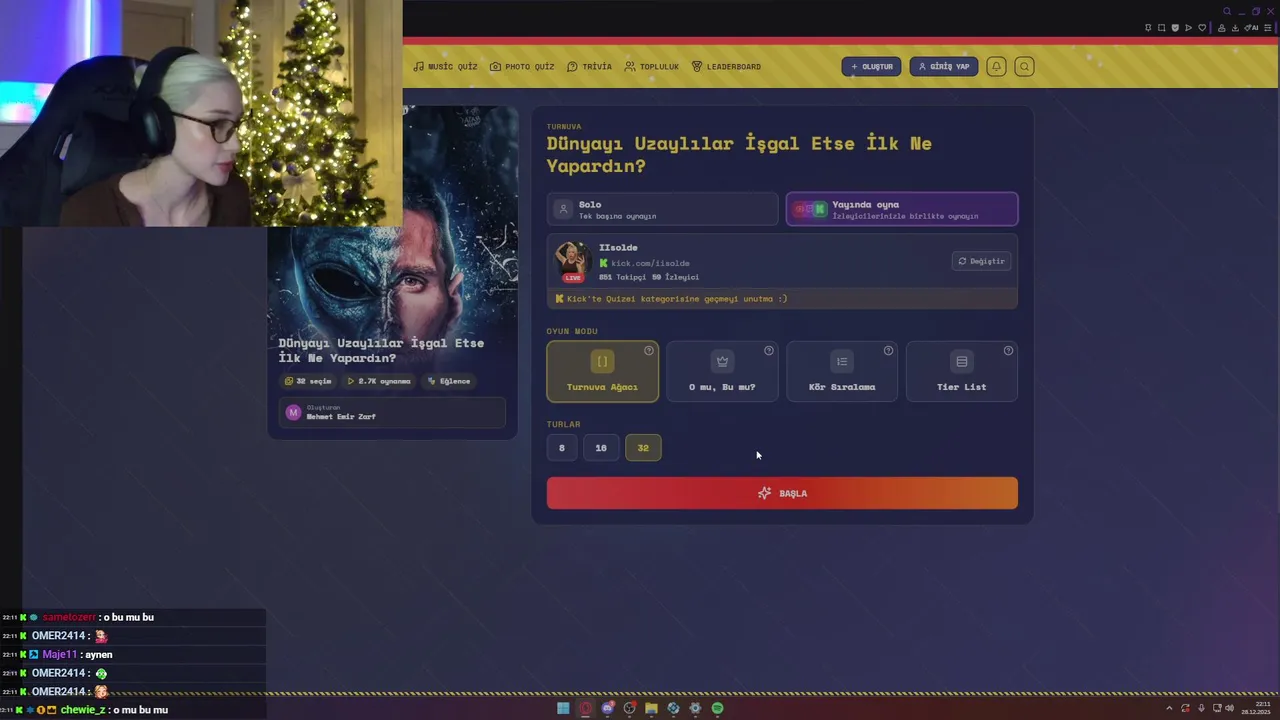This screenshot has height=720, width=1280.
Task: Click the IIsolde profile avatar
Action: [x=572, y=261]
